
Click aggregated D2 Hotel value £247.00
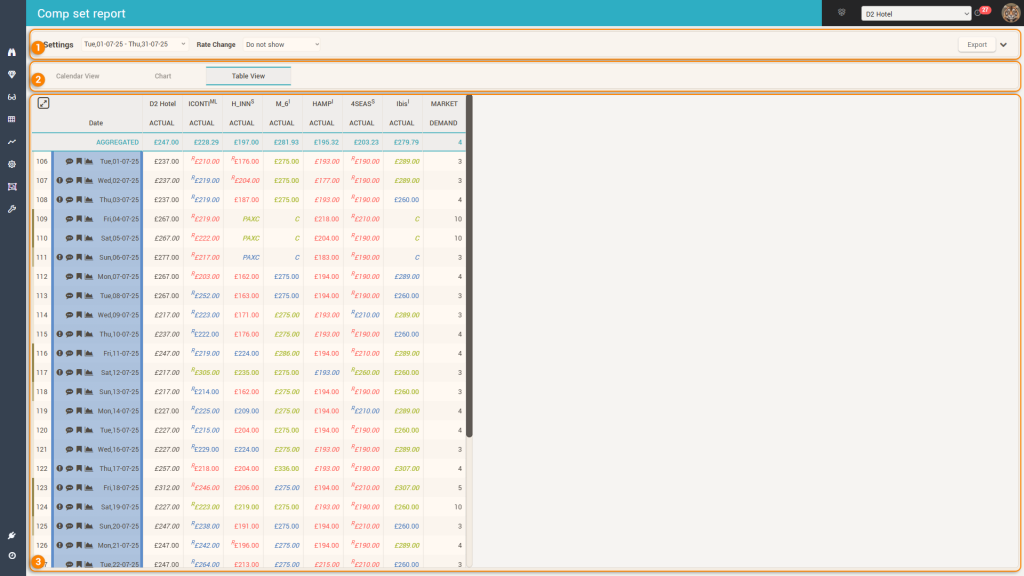click(x=166, y=142)
